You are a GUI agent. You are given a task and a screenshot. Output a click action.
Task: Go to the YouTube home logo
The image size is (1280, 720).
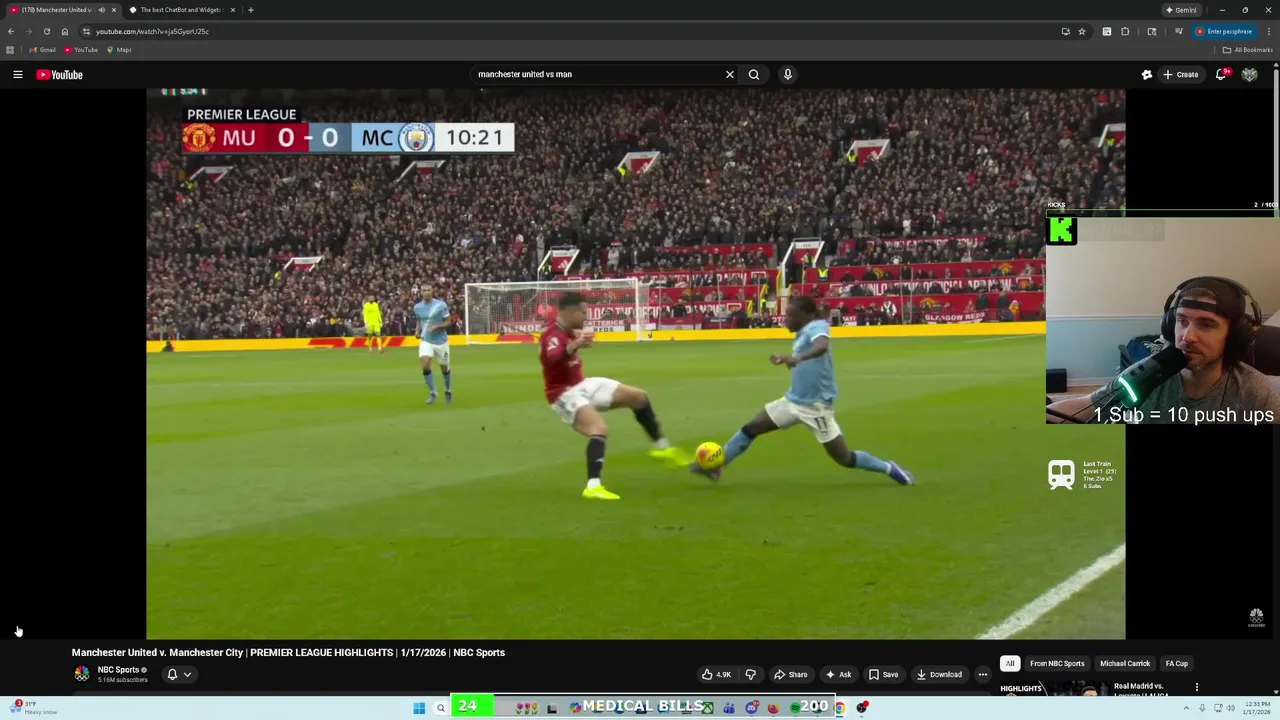point(60,74)
